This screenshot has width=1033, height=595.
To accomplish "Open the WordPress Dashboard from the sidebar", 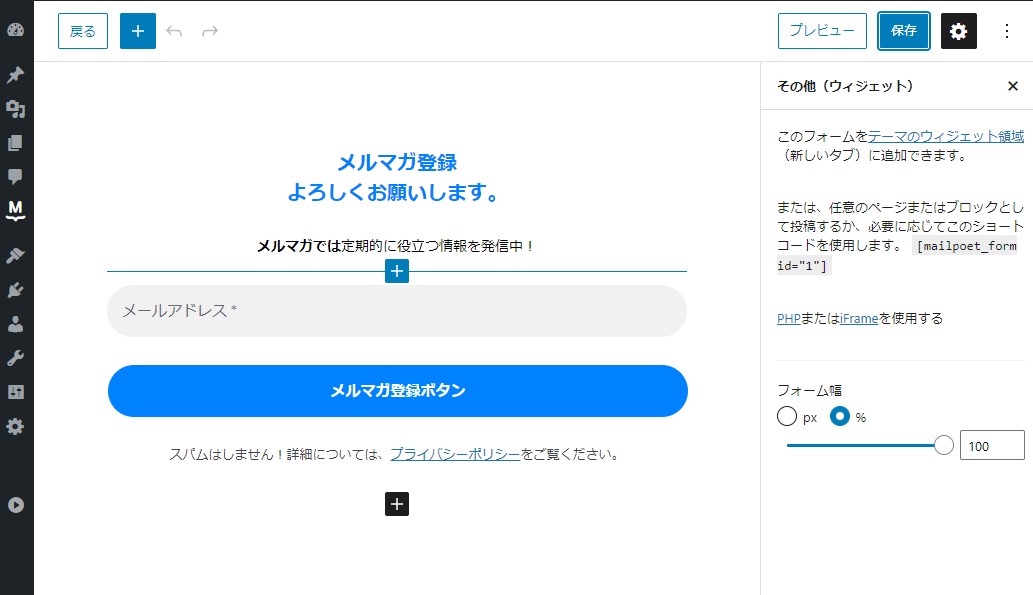I will coord(15,30).
